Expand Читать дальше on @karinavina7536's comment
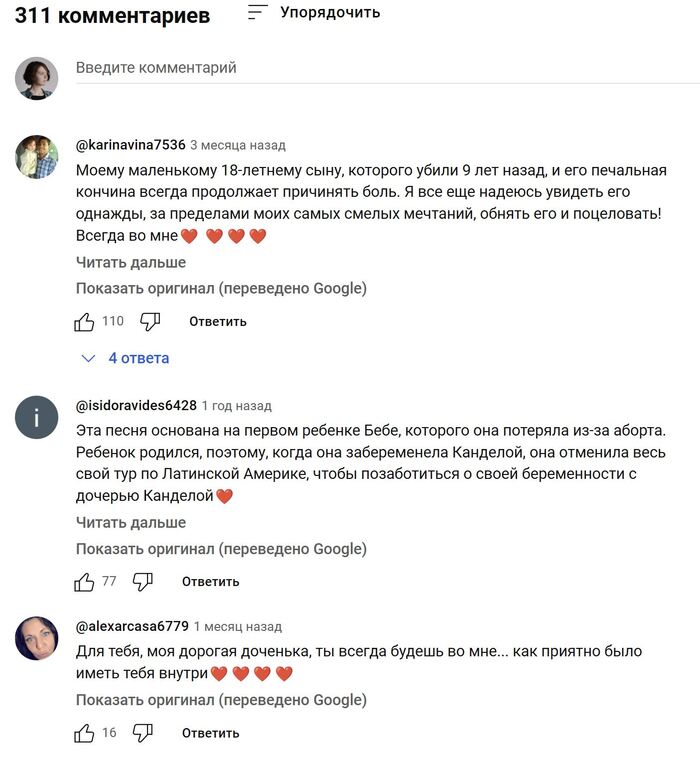This screenshot has height=757, width=700. (x=131, y=262)
